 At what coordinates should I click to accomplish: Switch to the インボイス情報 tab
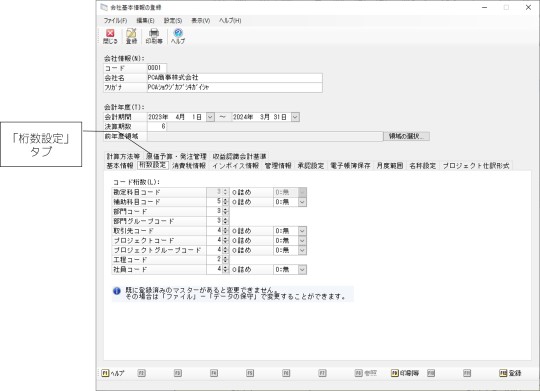click(x=236, y=166)
